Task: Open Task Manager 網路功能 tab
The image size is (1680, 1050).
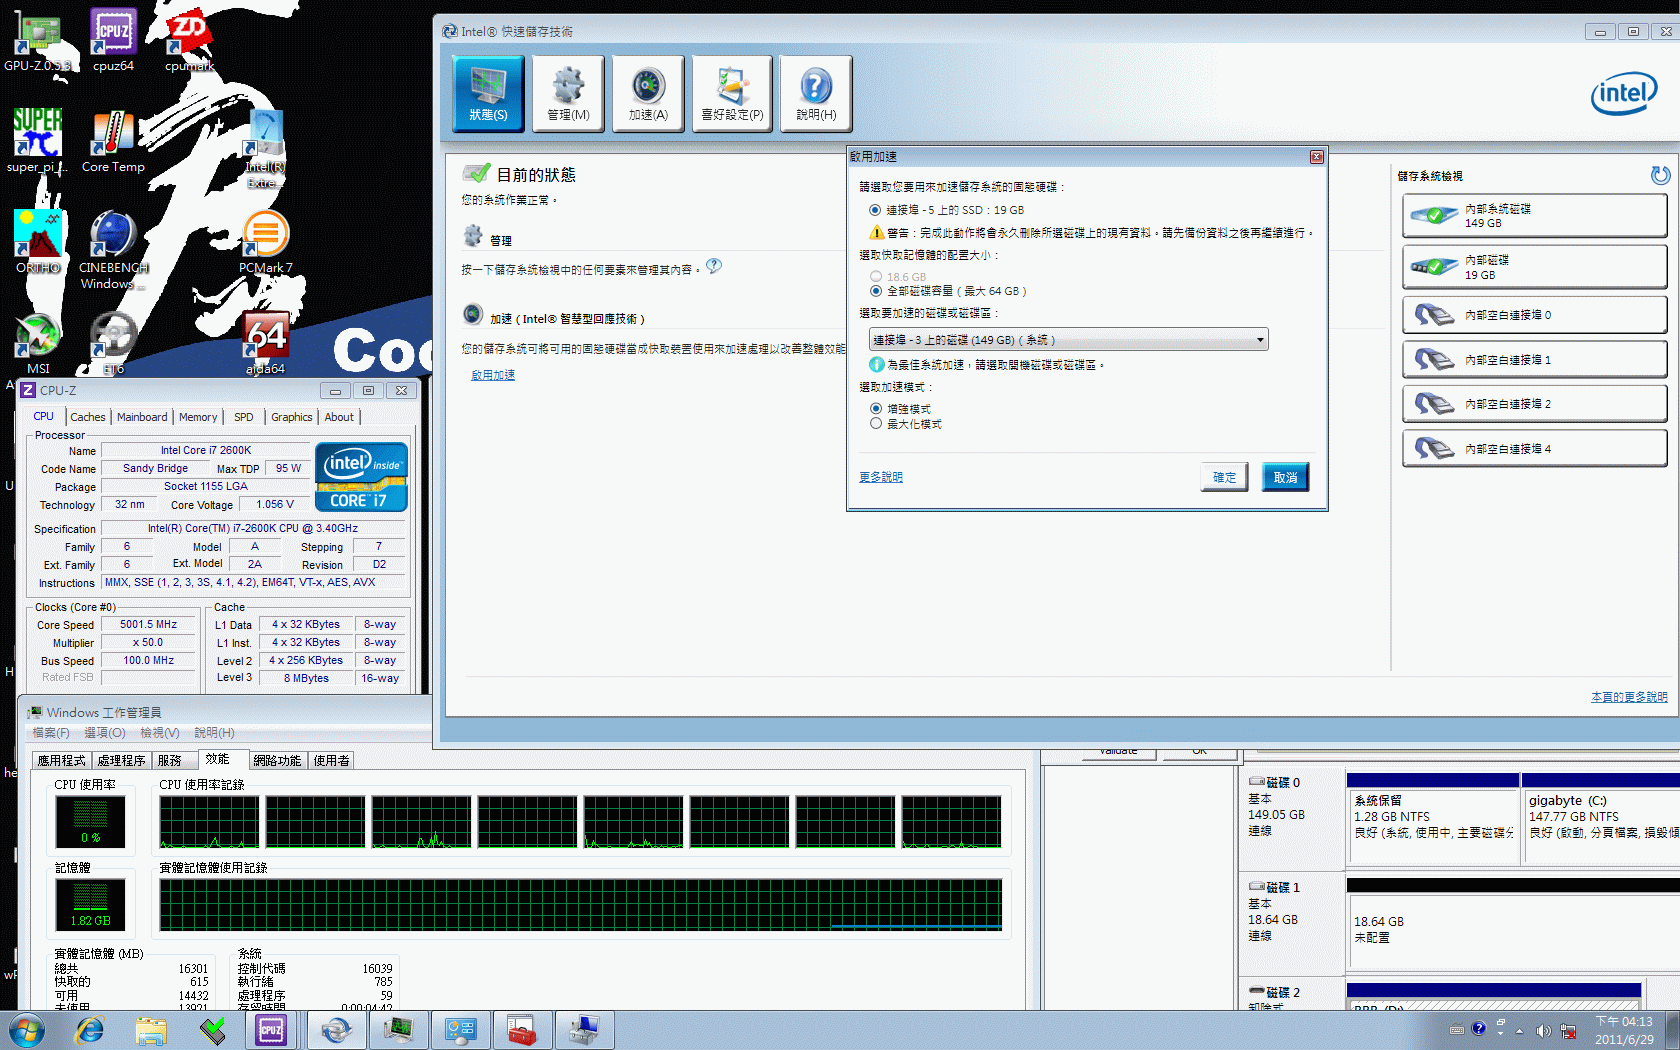Action: click(277, 761)
